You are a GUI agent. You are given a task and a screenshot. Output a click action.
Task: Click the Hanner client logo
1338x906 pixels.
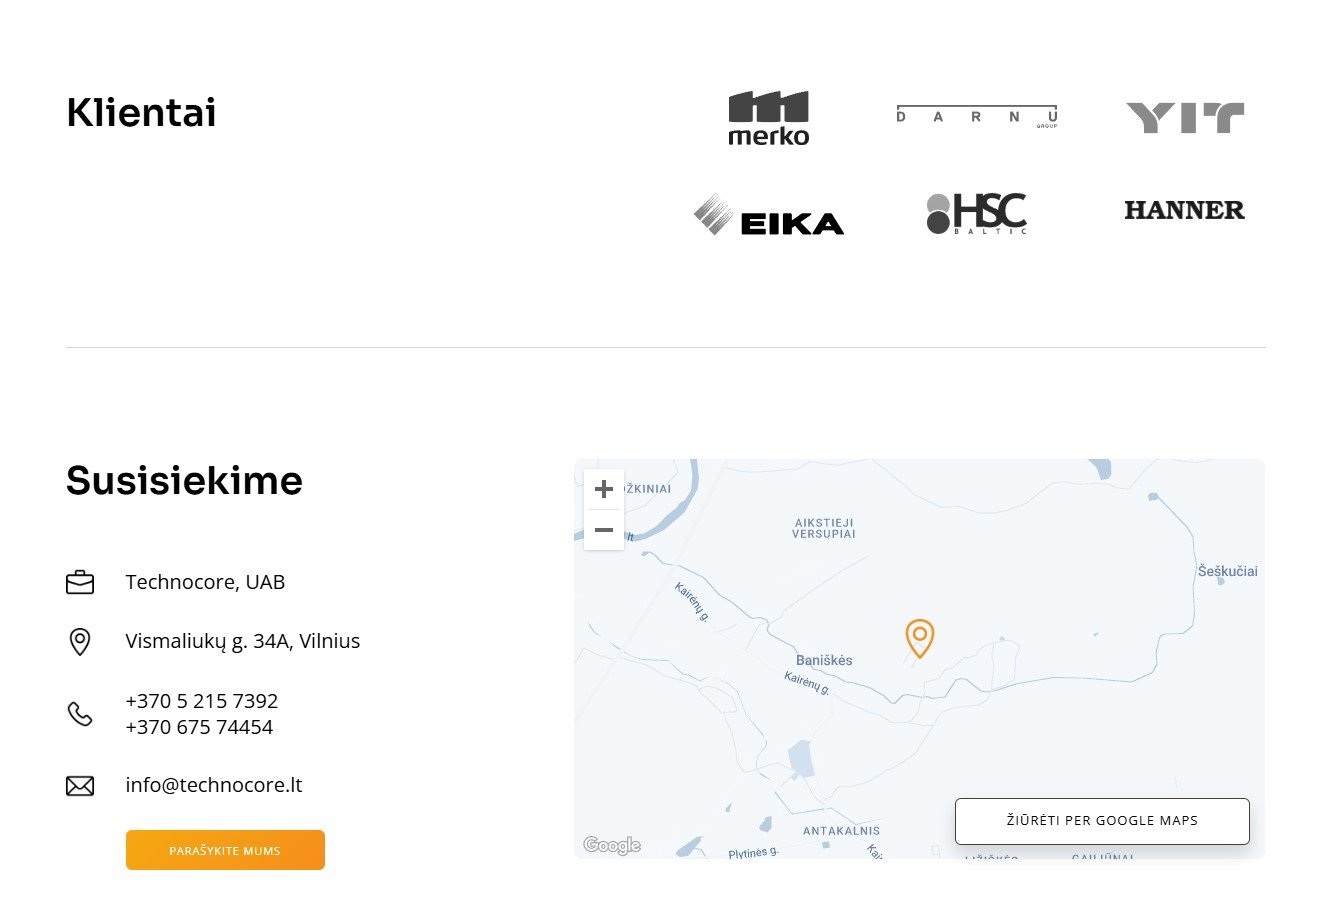pyautogui.click(x=1184, y=210)
